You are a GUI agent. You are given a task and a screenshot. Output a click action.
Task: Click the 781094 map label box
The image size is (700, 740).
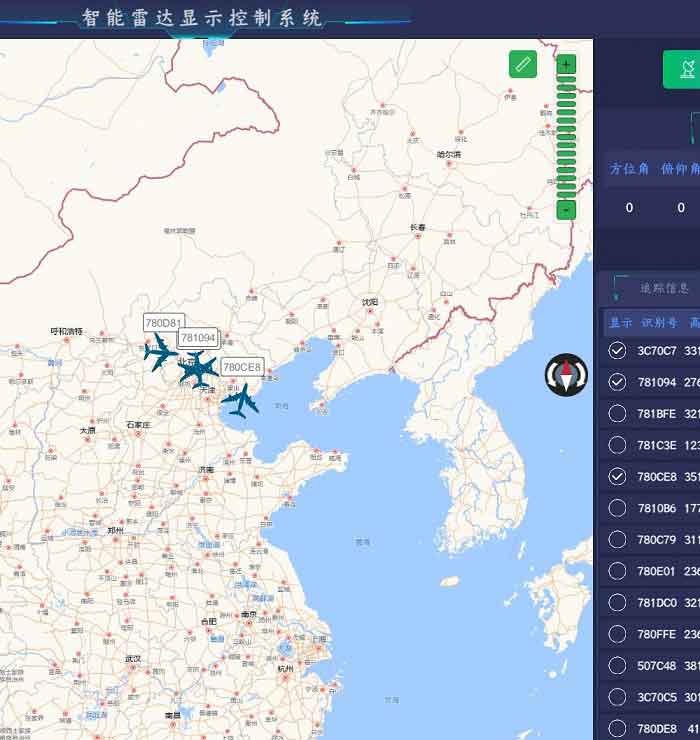[x=198, y=337]
